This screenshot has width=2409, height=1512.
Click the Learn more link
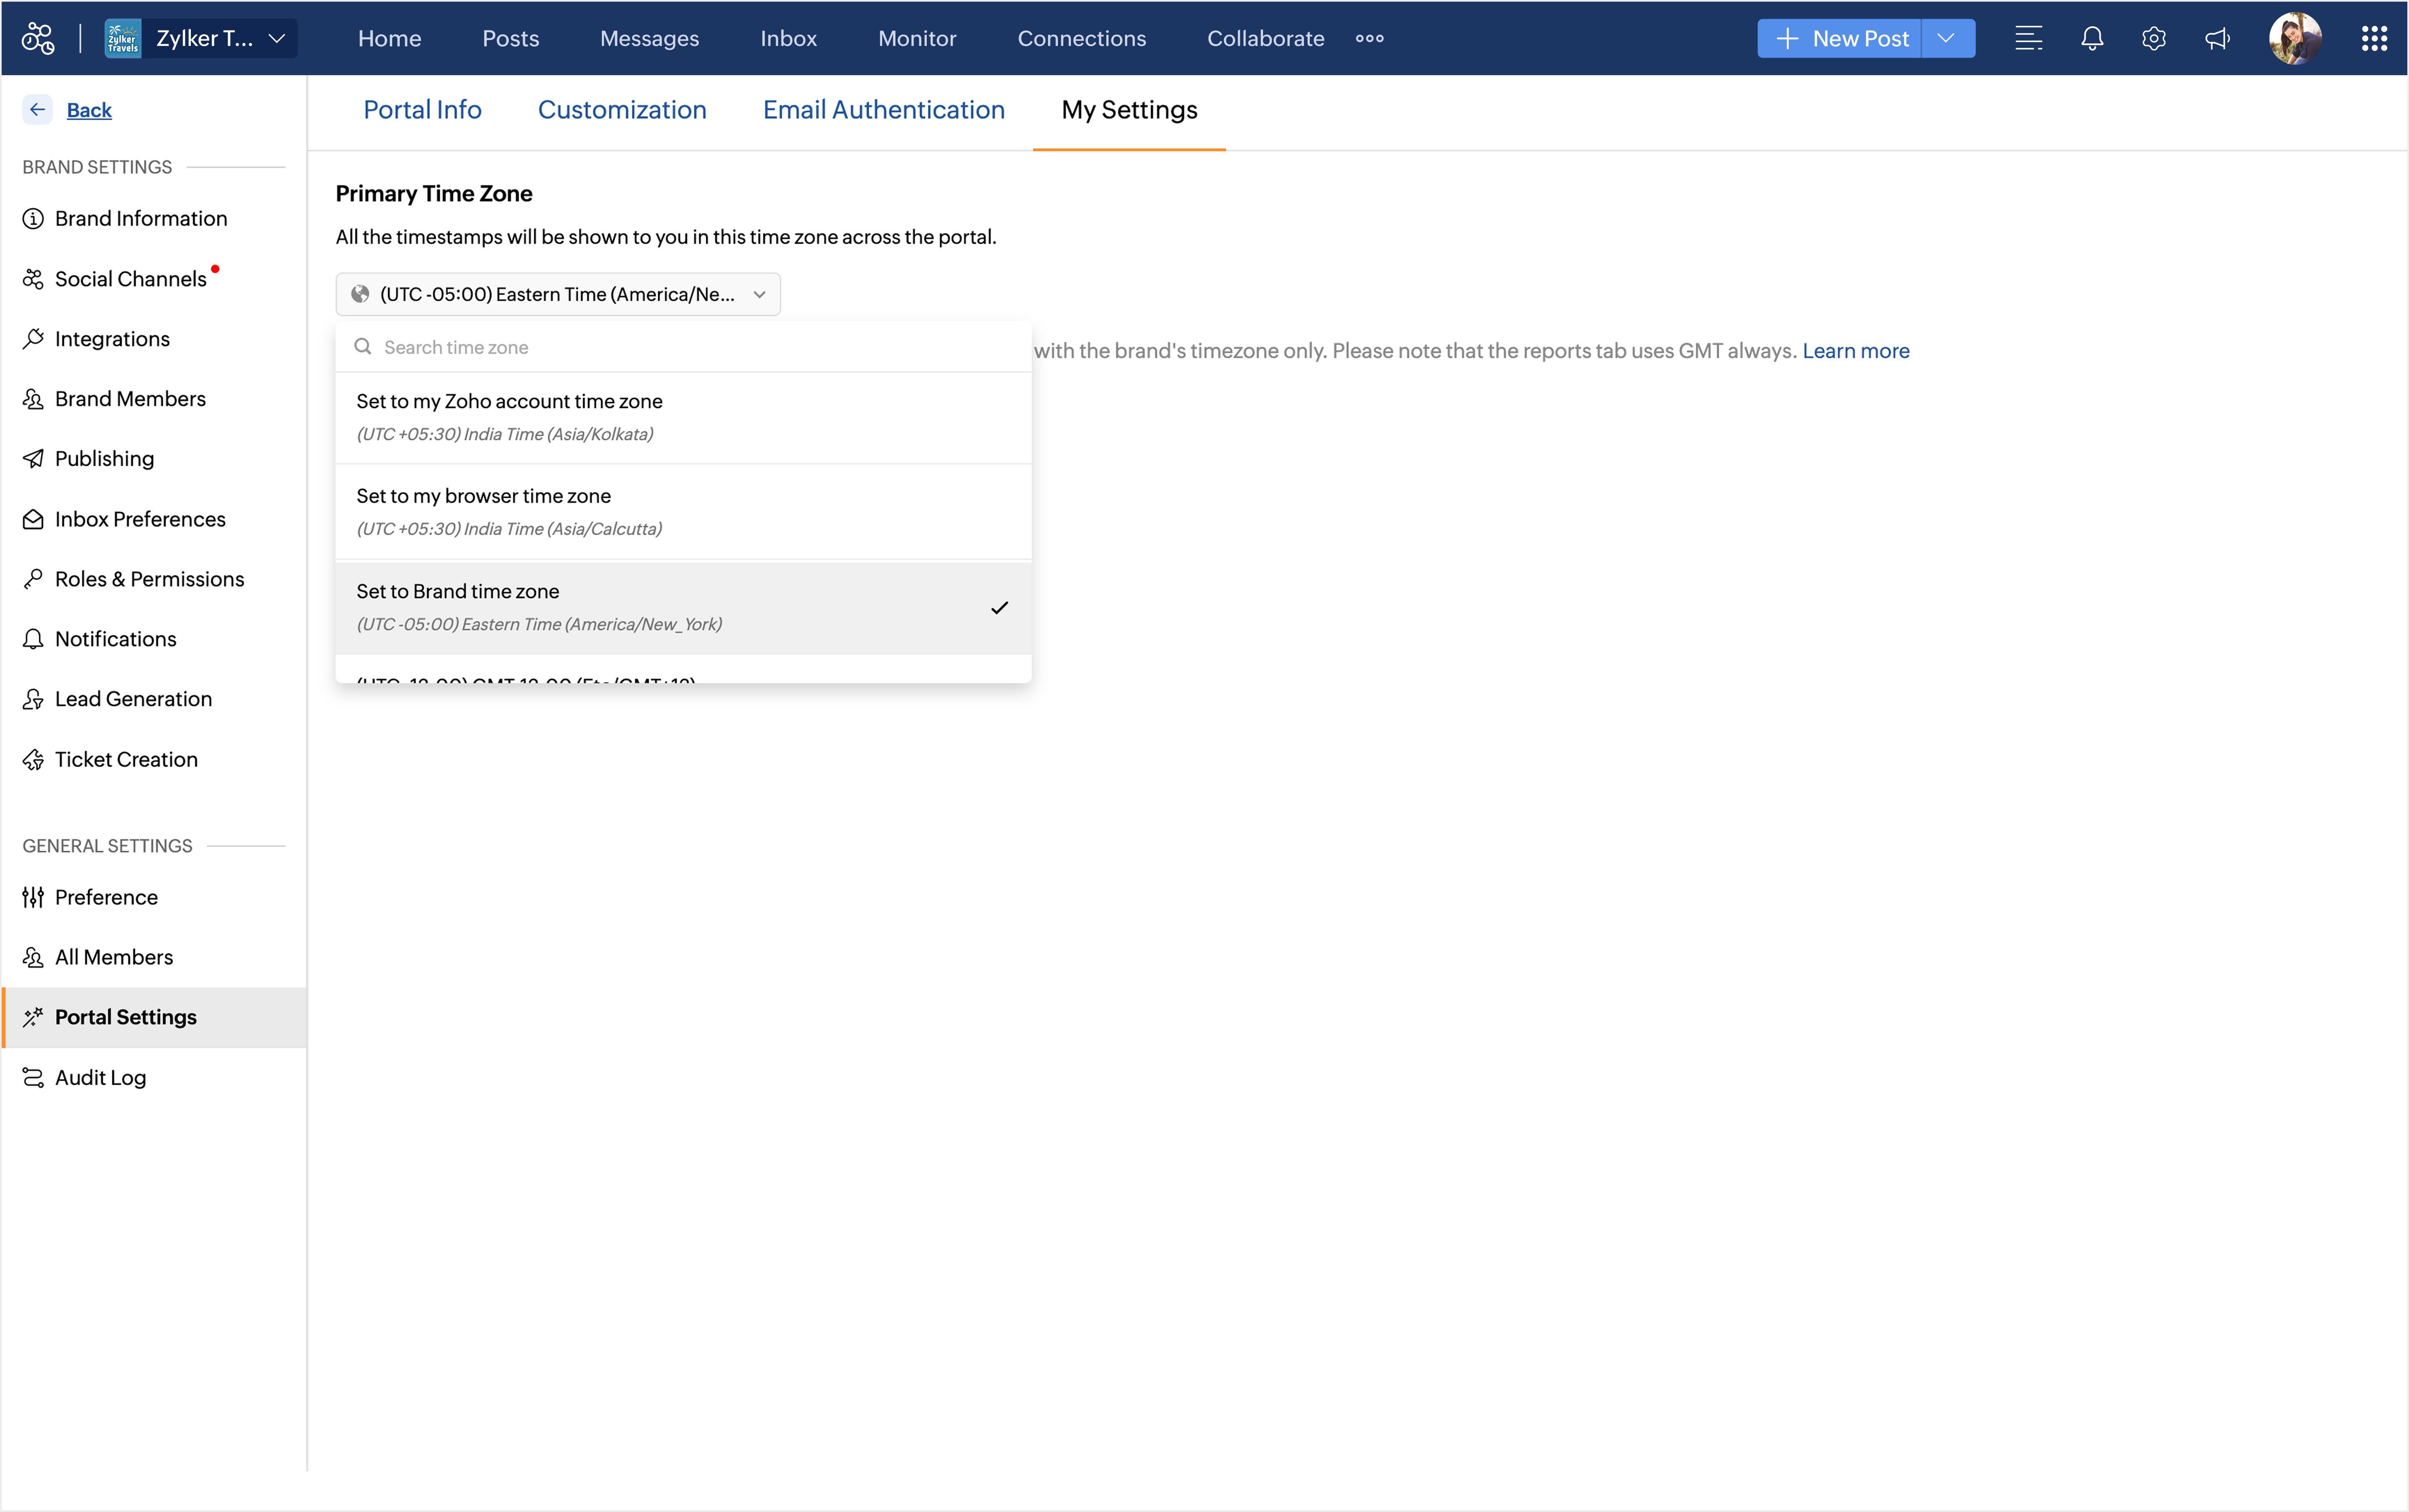point(1855,351)
